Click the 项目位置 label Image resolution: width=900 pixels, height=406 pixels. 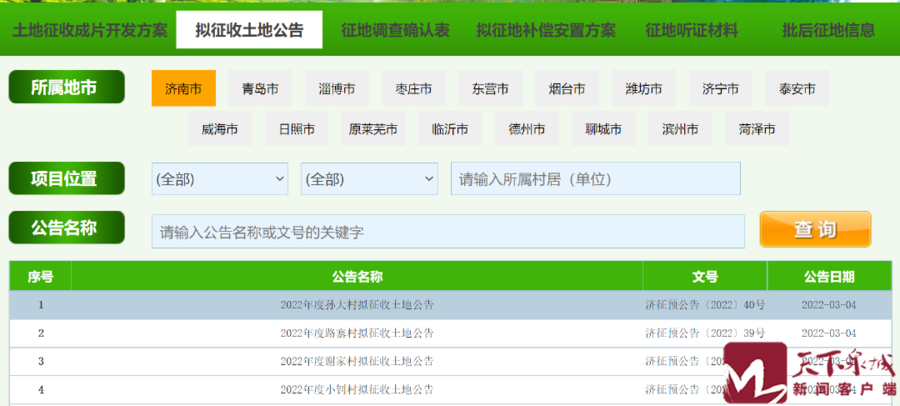tap(67, 179)
